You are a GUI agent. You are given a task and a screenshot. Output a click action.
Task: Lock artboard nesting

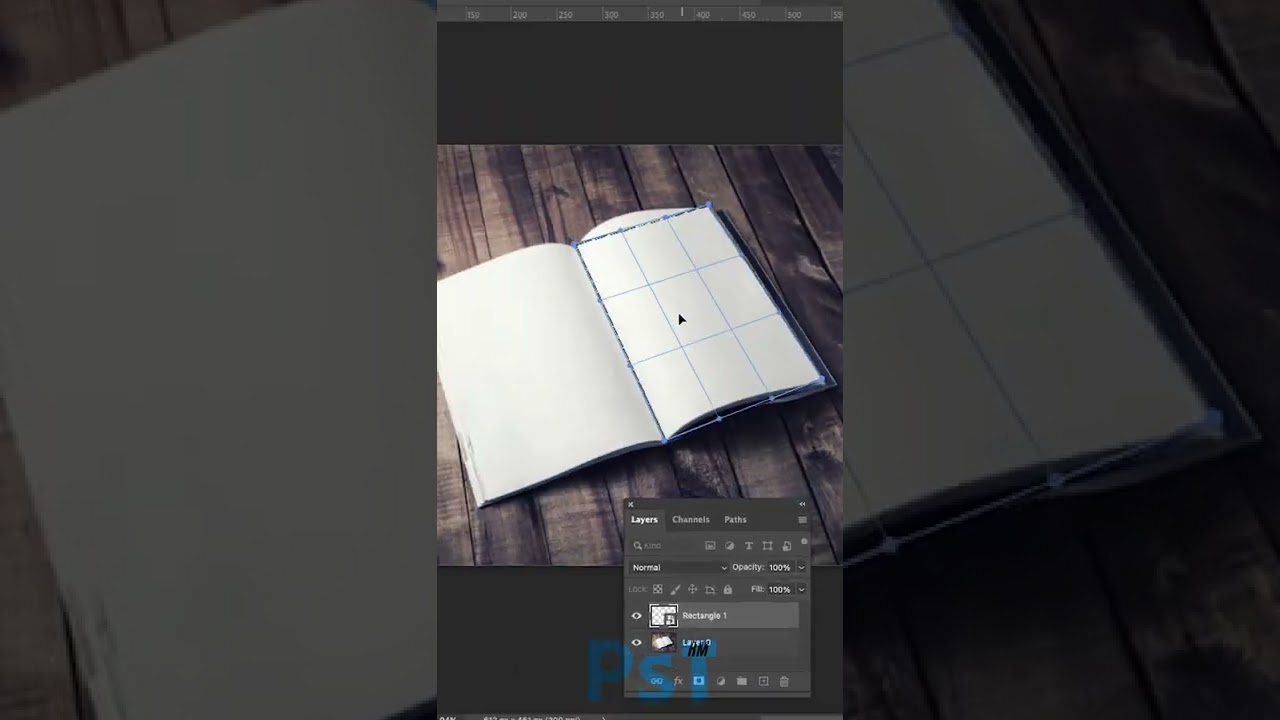[710, 590]
